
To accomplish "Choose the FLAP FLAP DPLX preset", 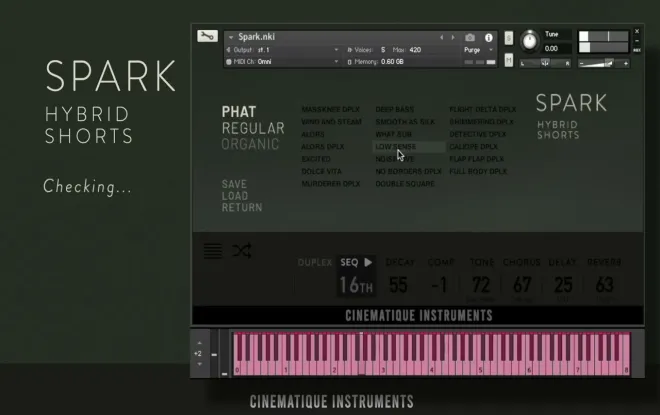I will coord(476,159).
